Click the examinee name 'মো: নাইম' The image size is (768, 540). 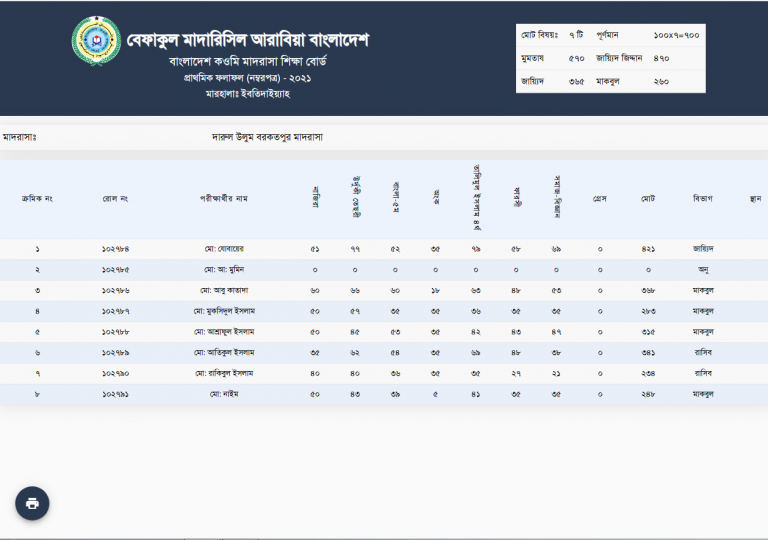[224, 394]
